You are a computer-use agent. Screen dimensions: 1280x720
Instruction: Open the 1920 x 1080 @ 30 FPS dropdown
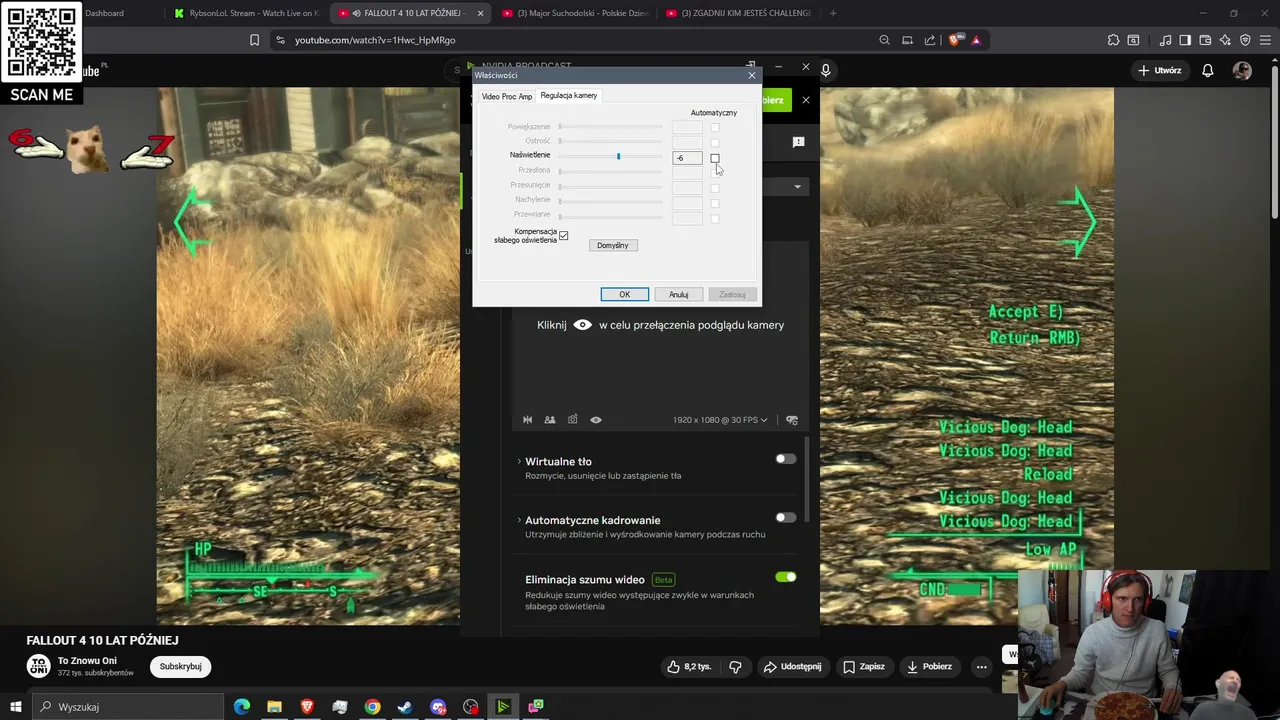(x=720, y=420)
